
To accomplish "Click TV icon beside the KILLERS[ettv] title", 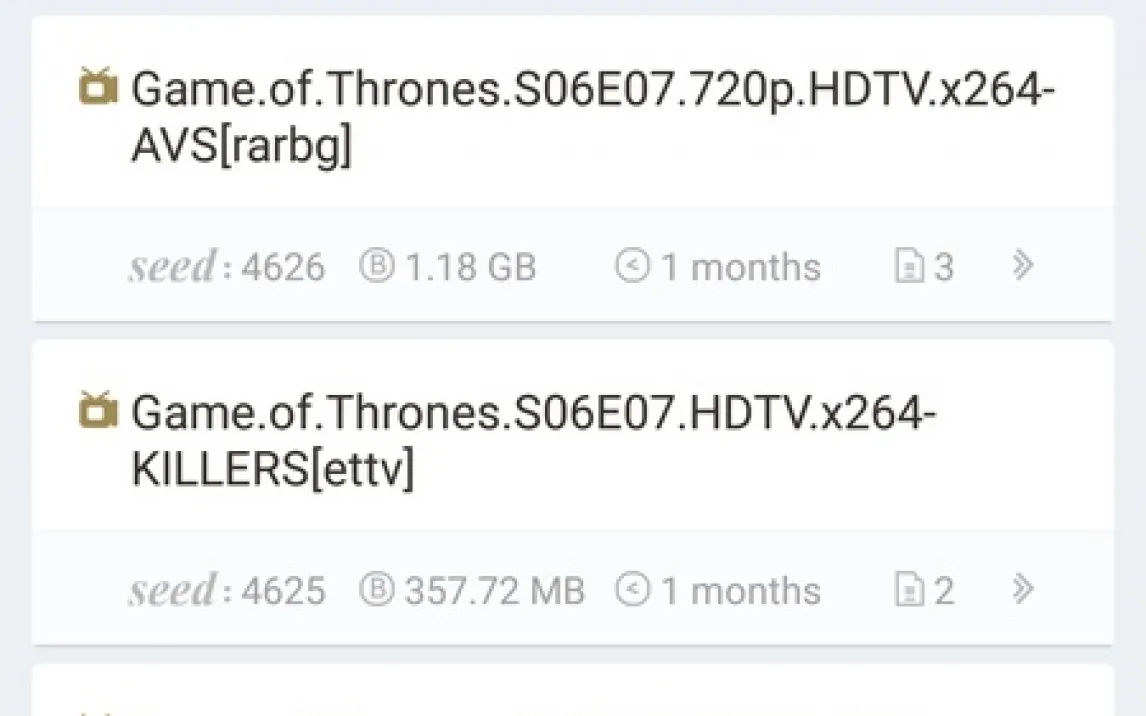I will 98,410.
